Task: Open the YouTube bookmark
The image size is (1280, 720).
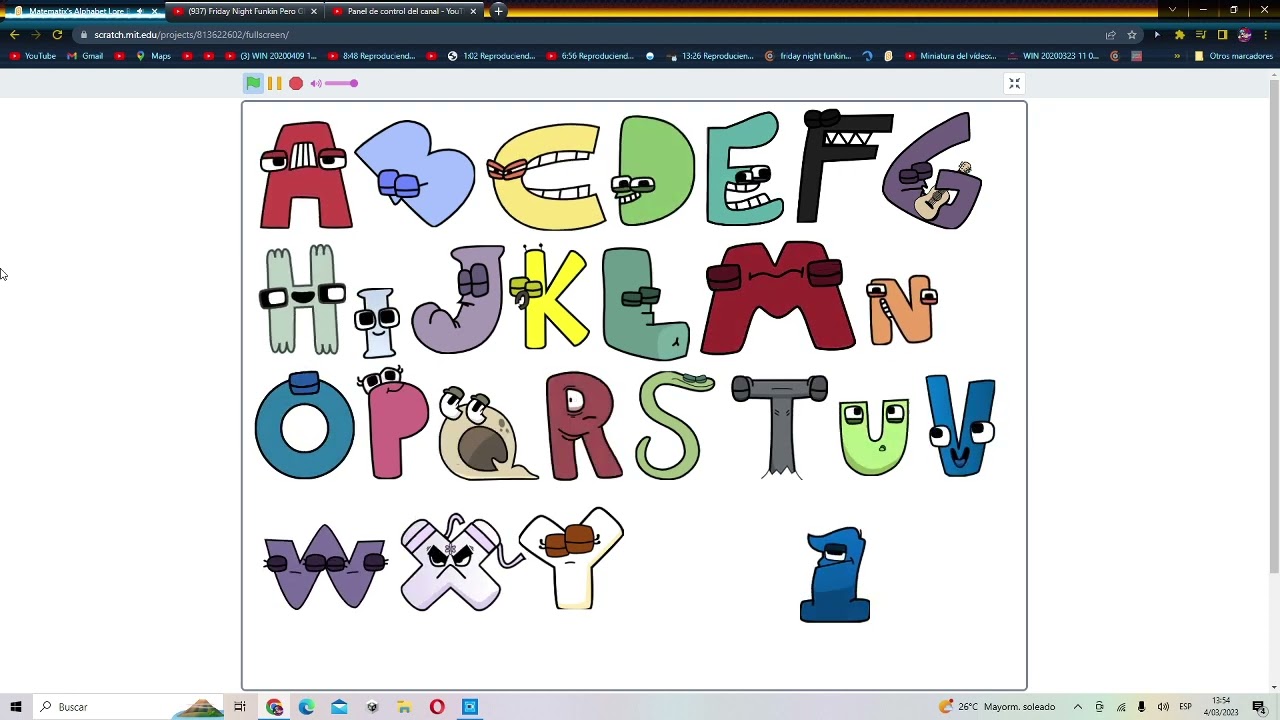Action: click(x=33, y=56)
